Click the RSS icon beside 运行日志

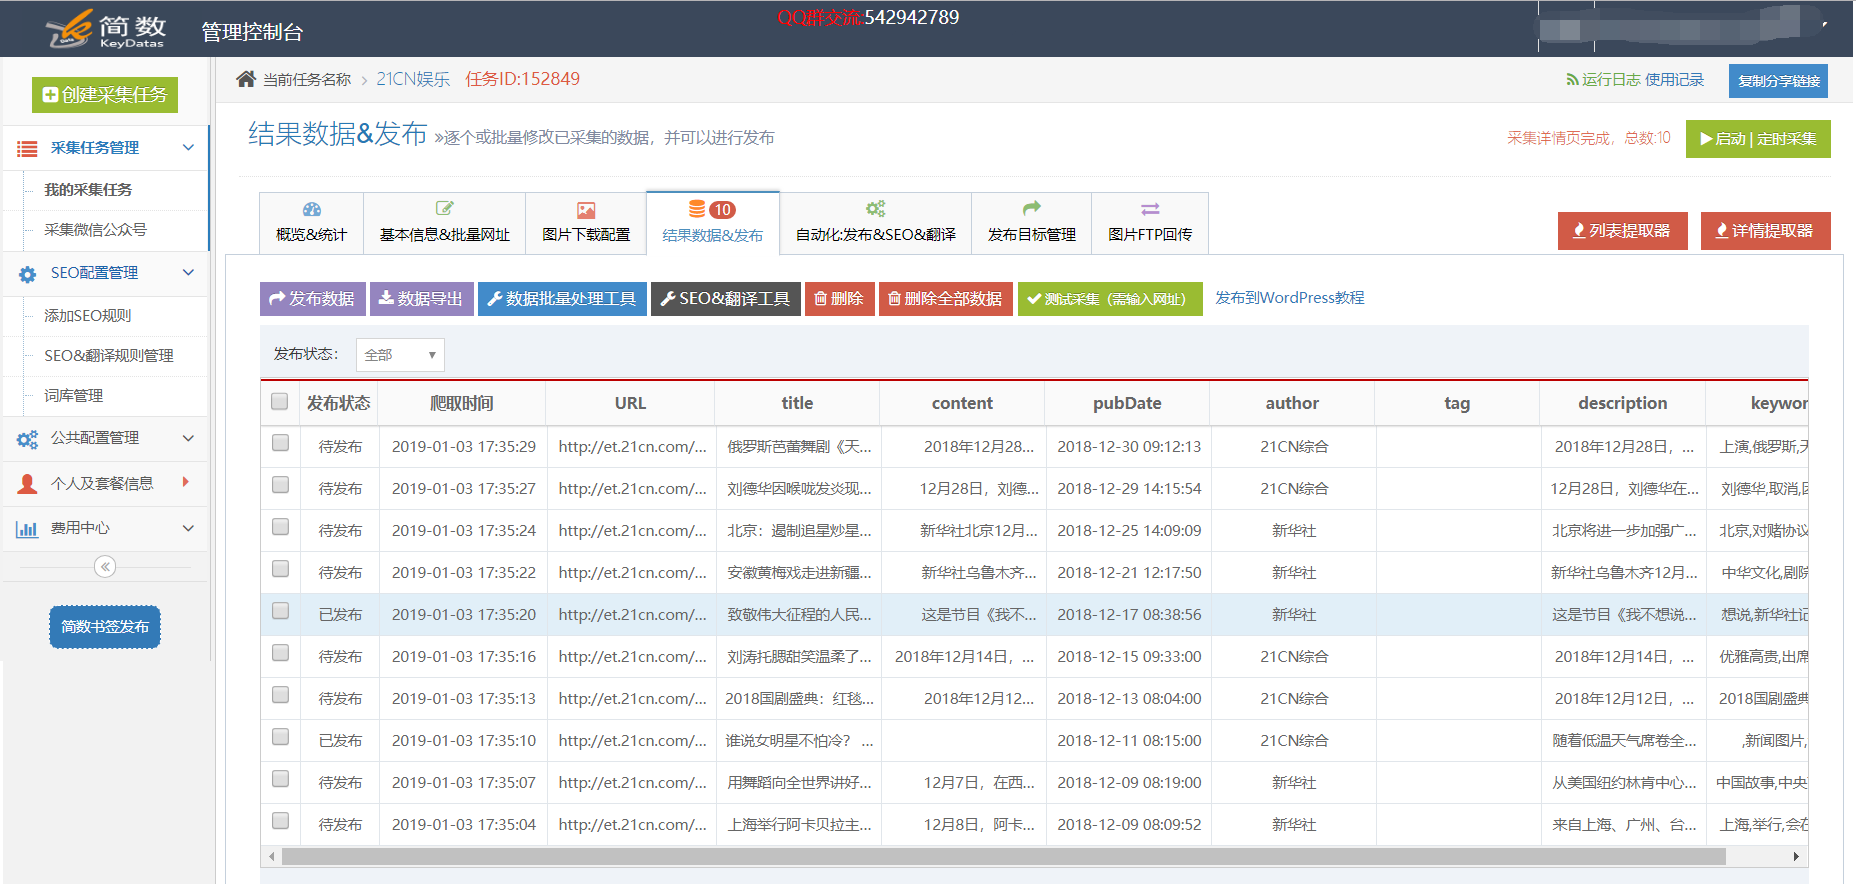[1572, 80]
